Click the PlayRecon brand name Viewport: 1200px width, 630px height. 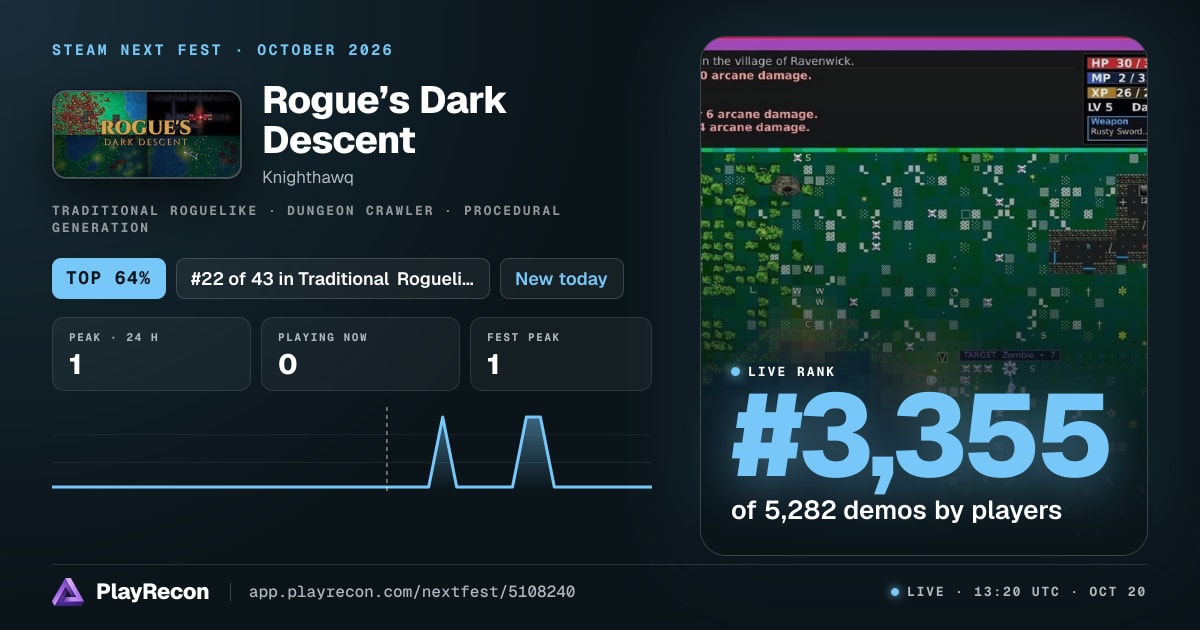coord(152,592)
